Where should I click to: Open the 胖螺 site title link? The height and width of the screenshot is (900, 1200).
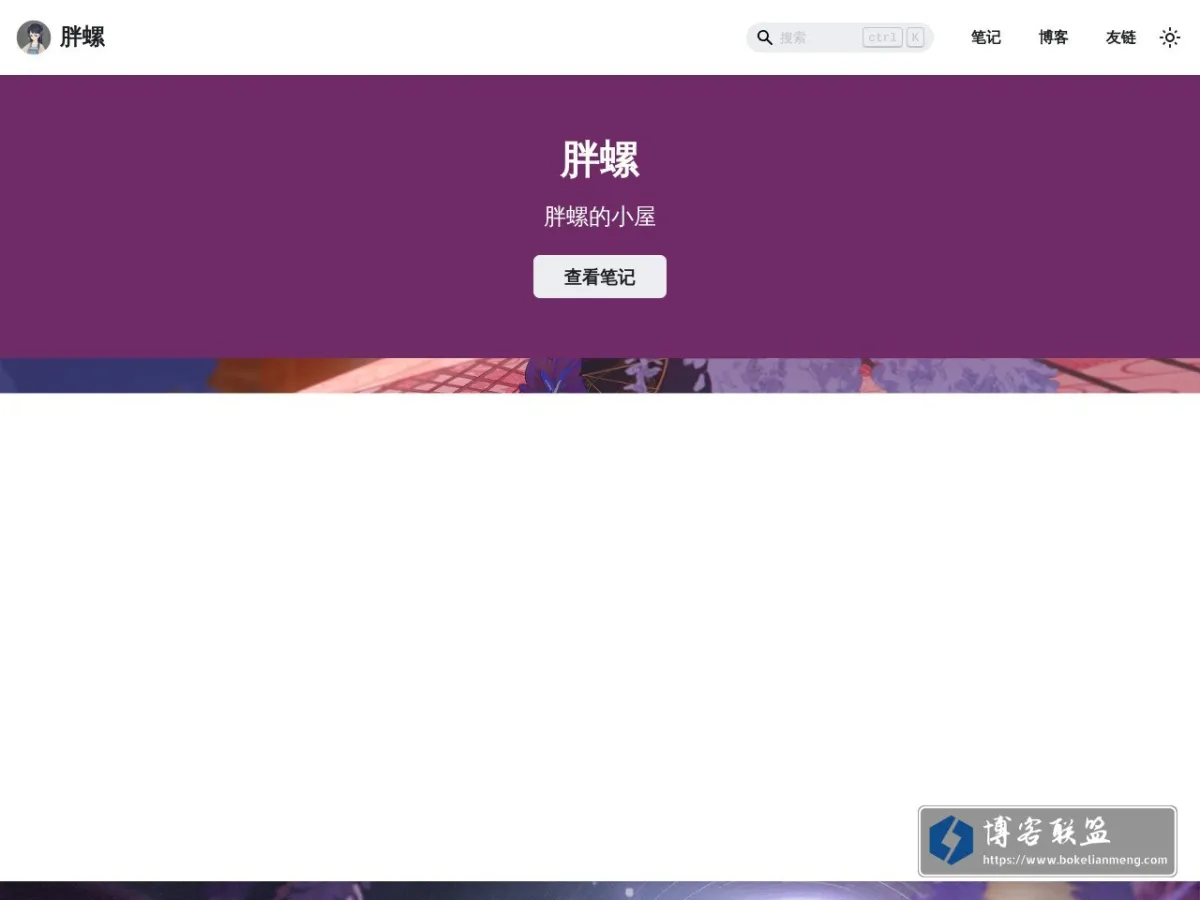[x=82, y=37]
